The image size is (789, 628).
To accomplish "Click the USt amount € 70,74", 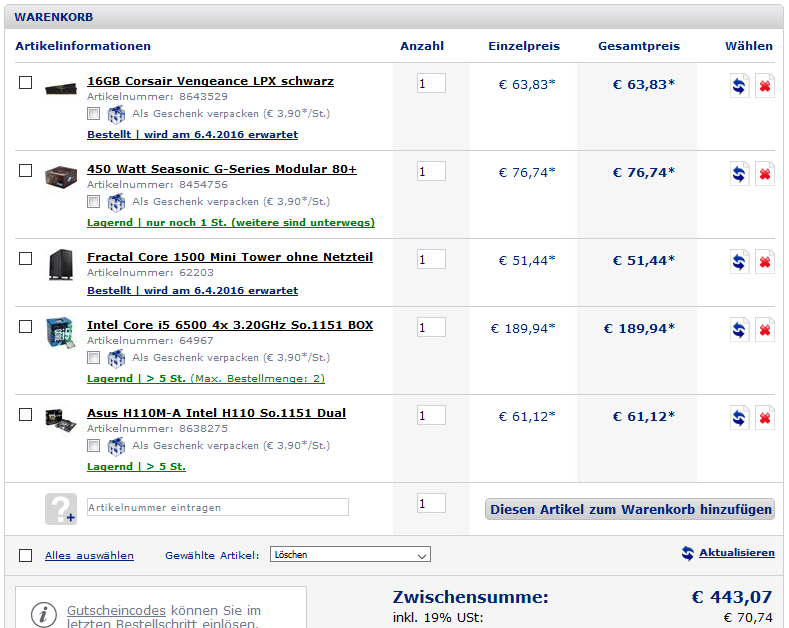I will coord(748,617).
